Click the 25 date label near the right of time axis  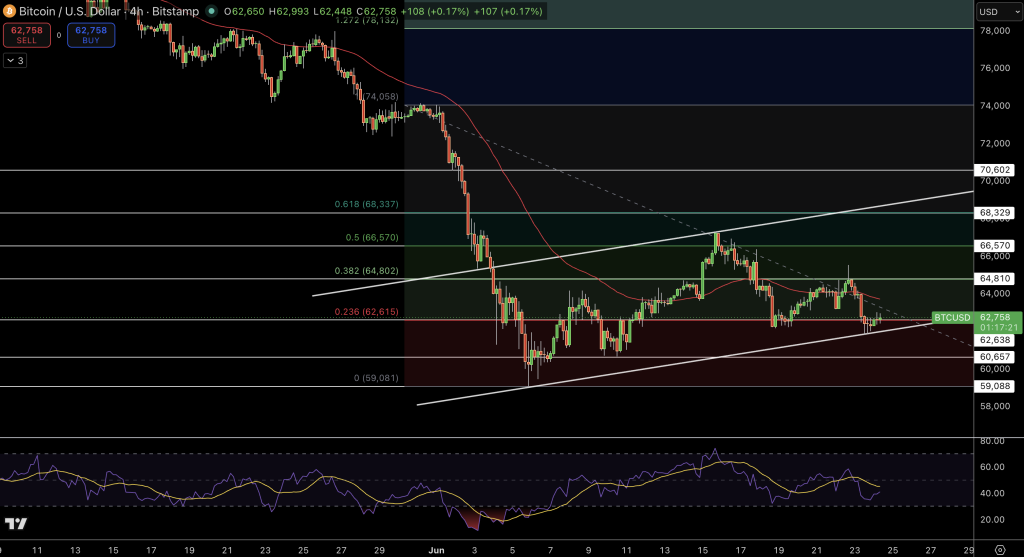[x=893, y=550]
